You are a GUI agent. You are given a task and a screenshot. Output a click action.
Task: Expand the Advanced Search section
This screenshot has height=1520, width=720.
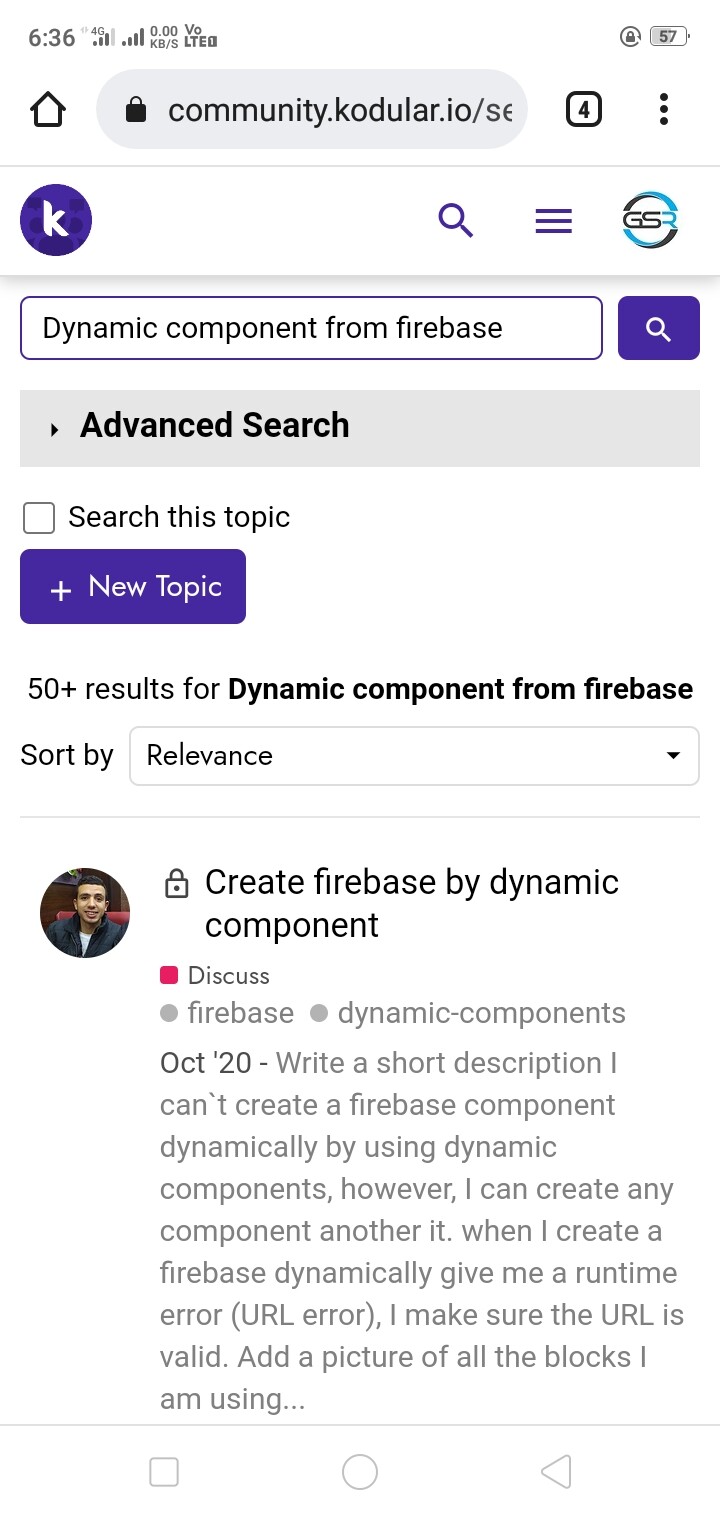214,425
